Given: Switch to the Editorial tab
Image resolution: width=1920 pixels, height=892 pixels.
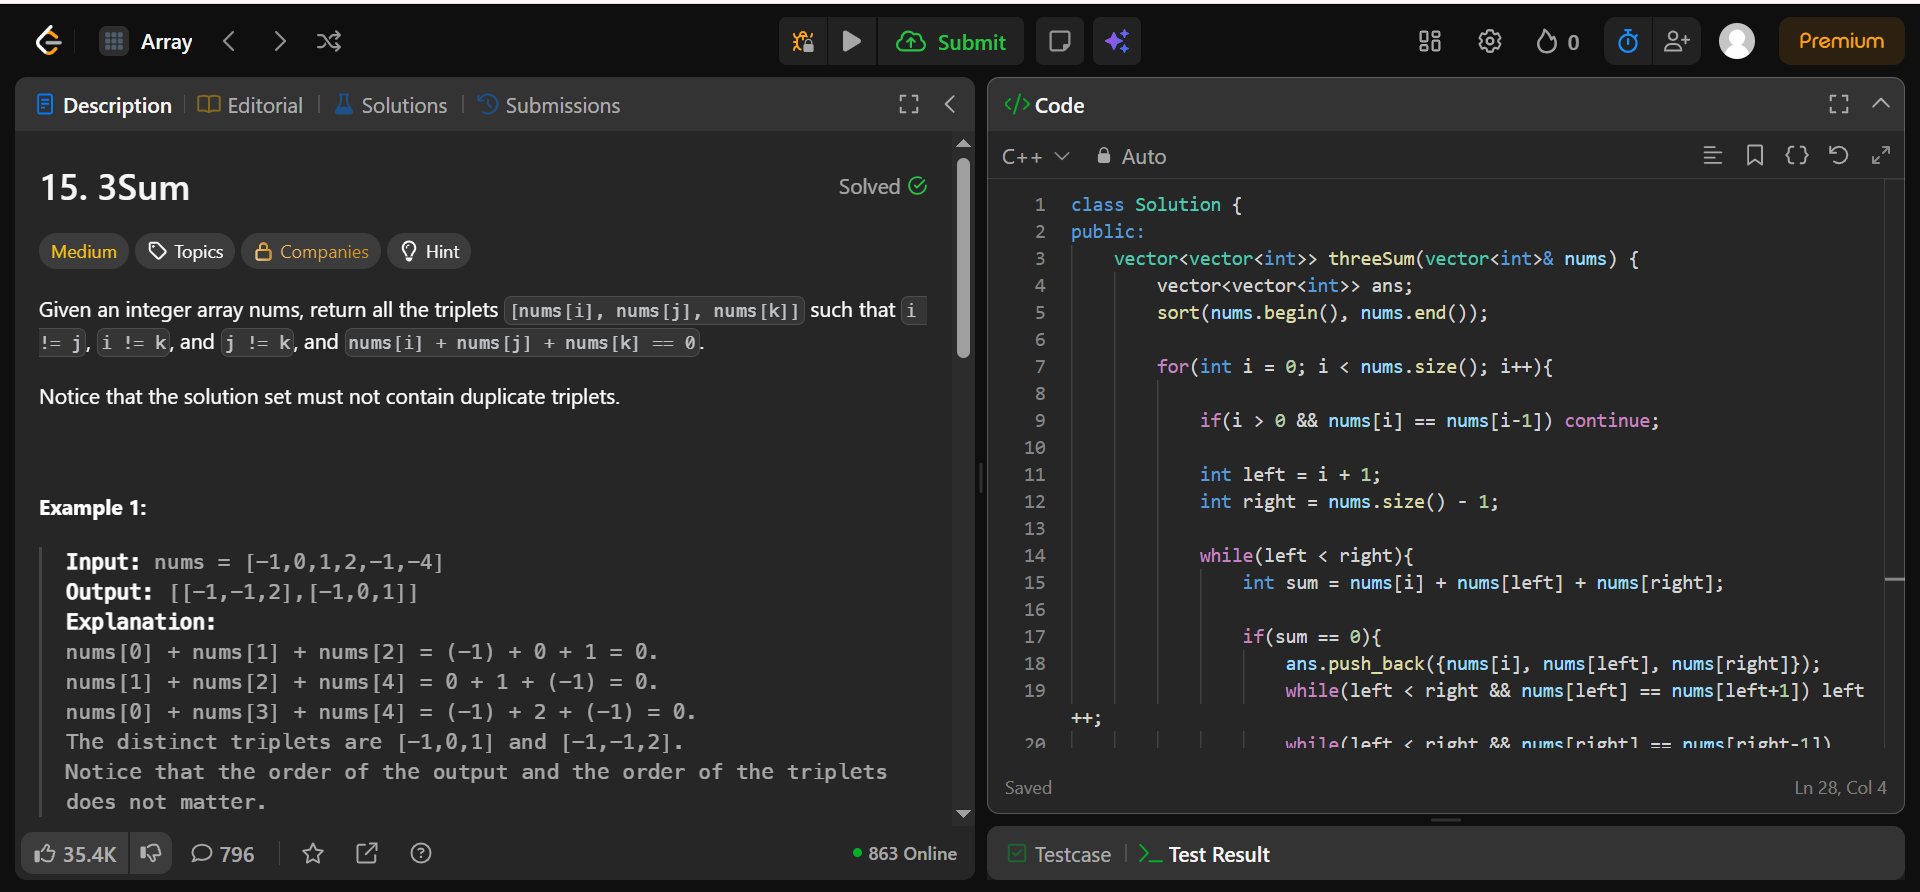Looking at the screenshot, I should (x=251, y=105).
